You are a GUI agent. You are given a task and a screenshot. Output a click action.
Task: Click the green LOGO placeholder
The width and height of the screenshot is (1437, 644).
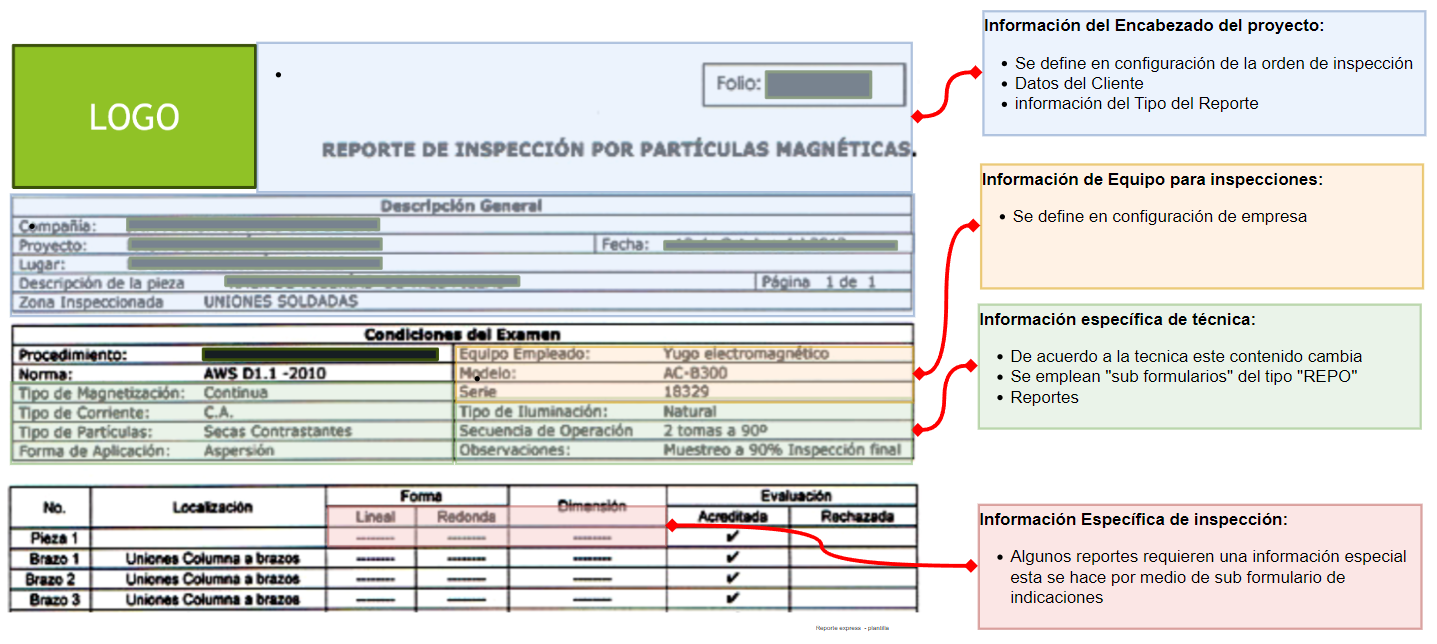coord(134,117)
